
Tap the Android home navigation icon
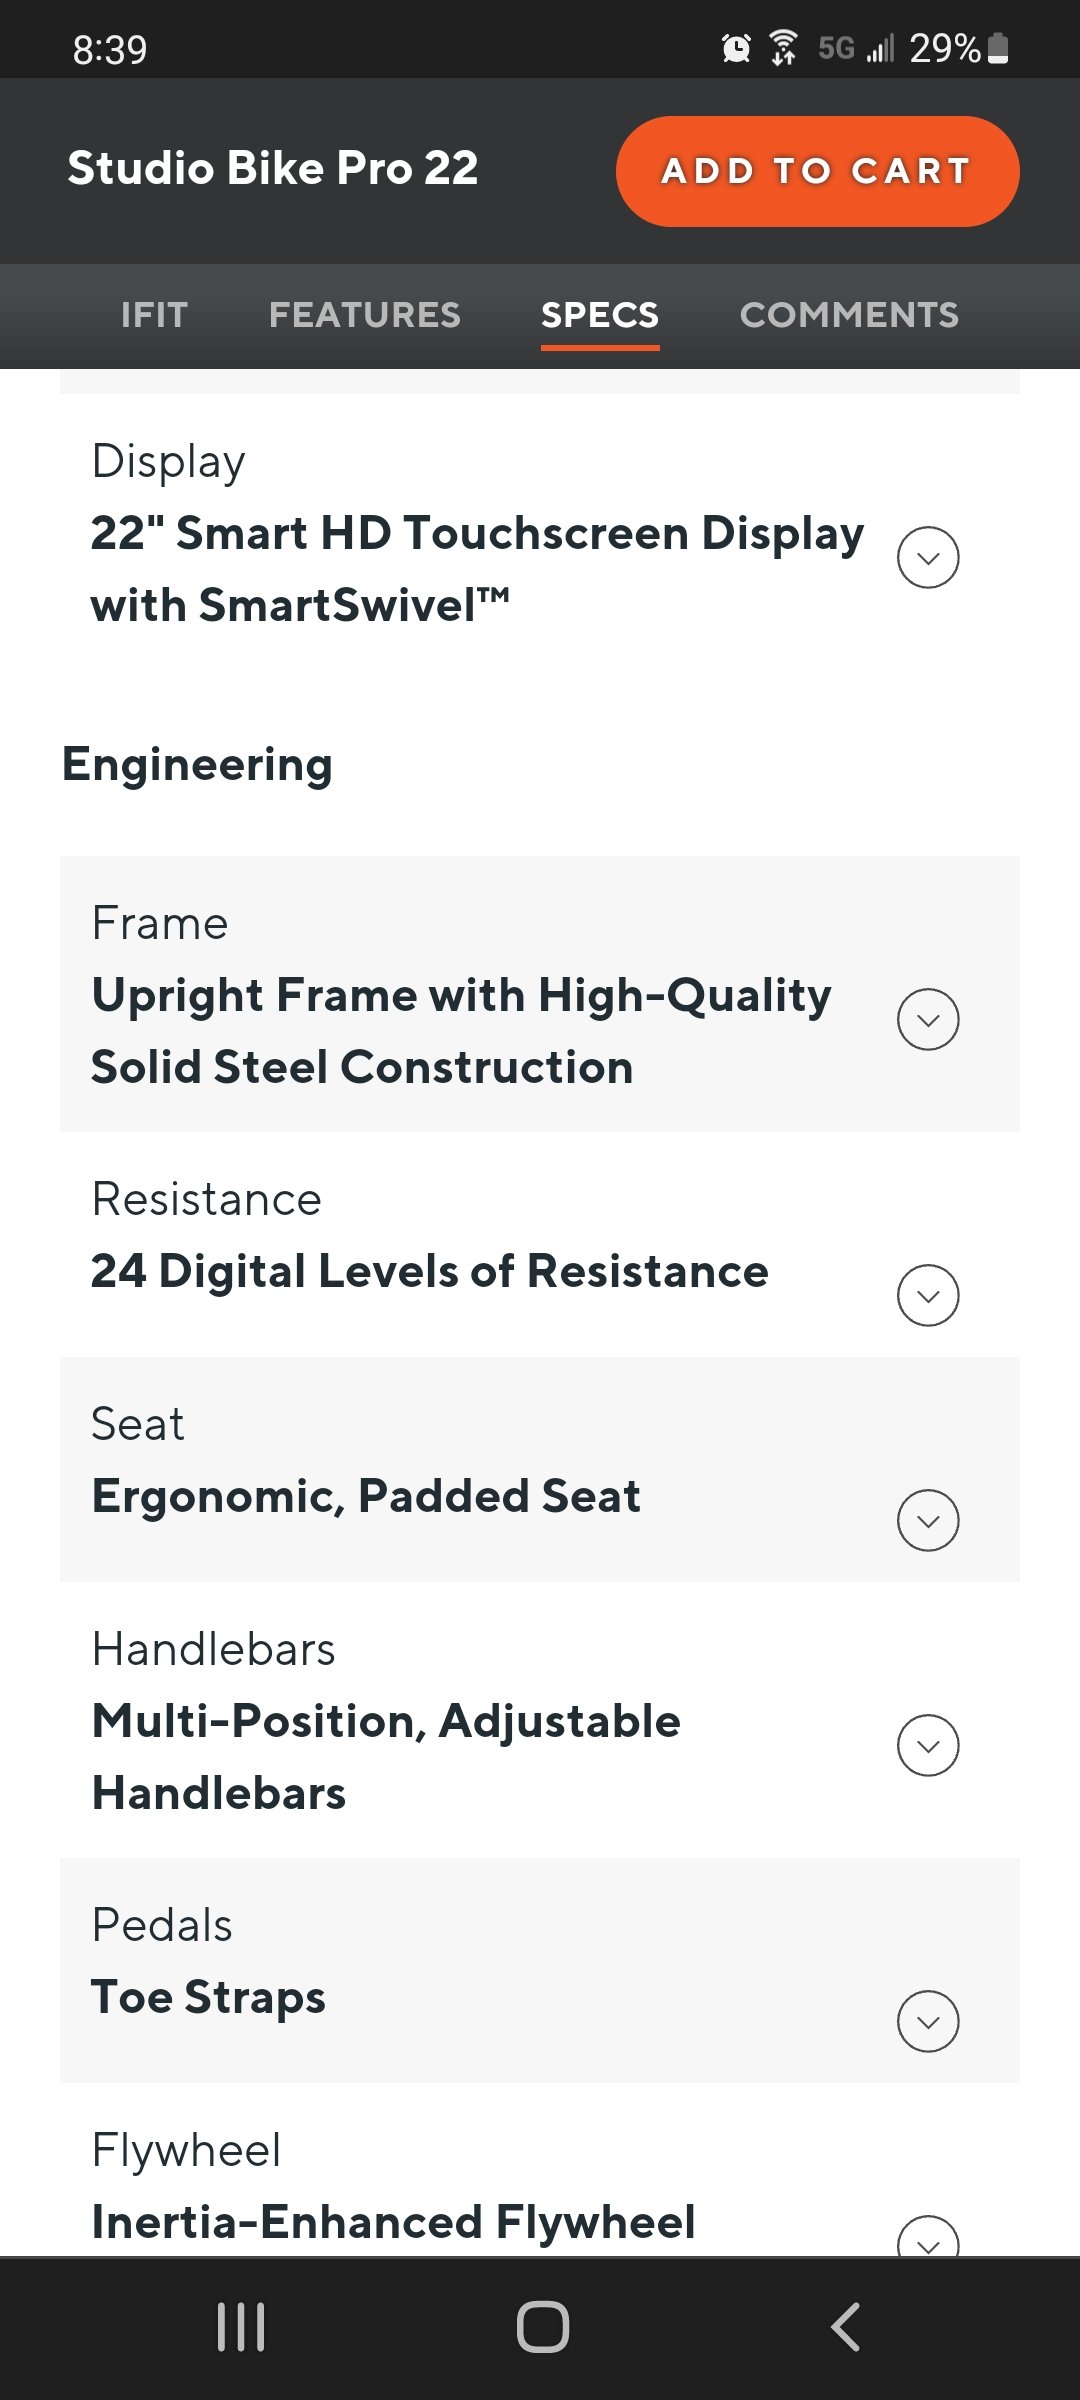tap(542, 2326)
